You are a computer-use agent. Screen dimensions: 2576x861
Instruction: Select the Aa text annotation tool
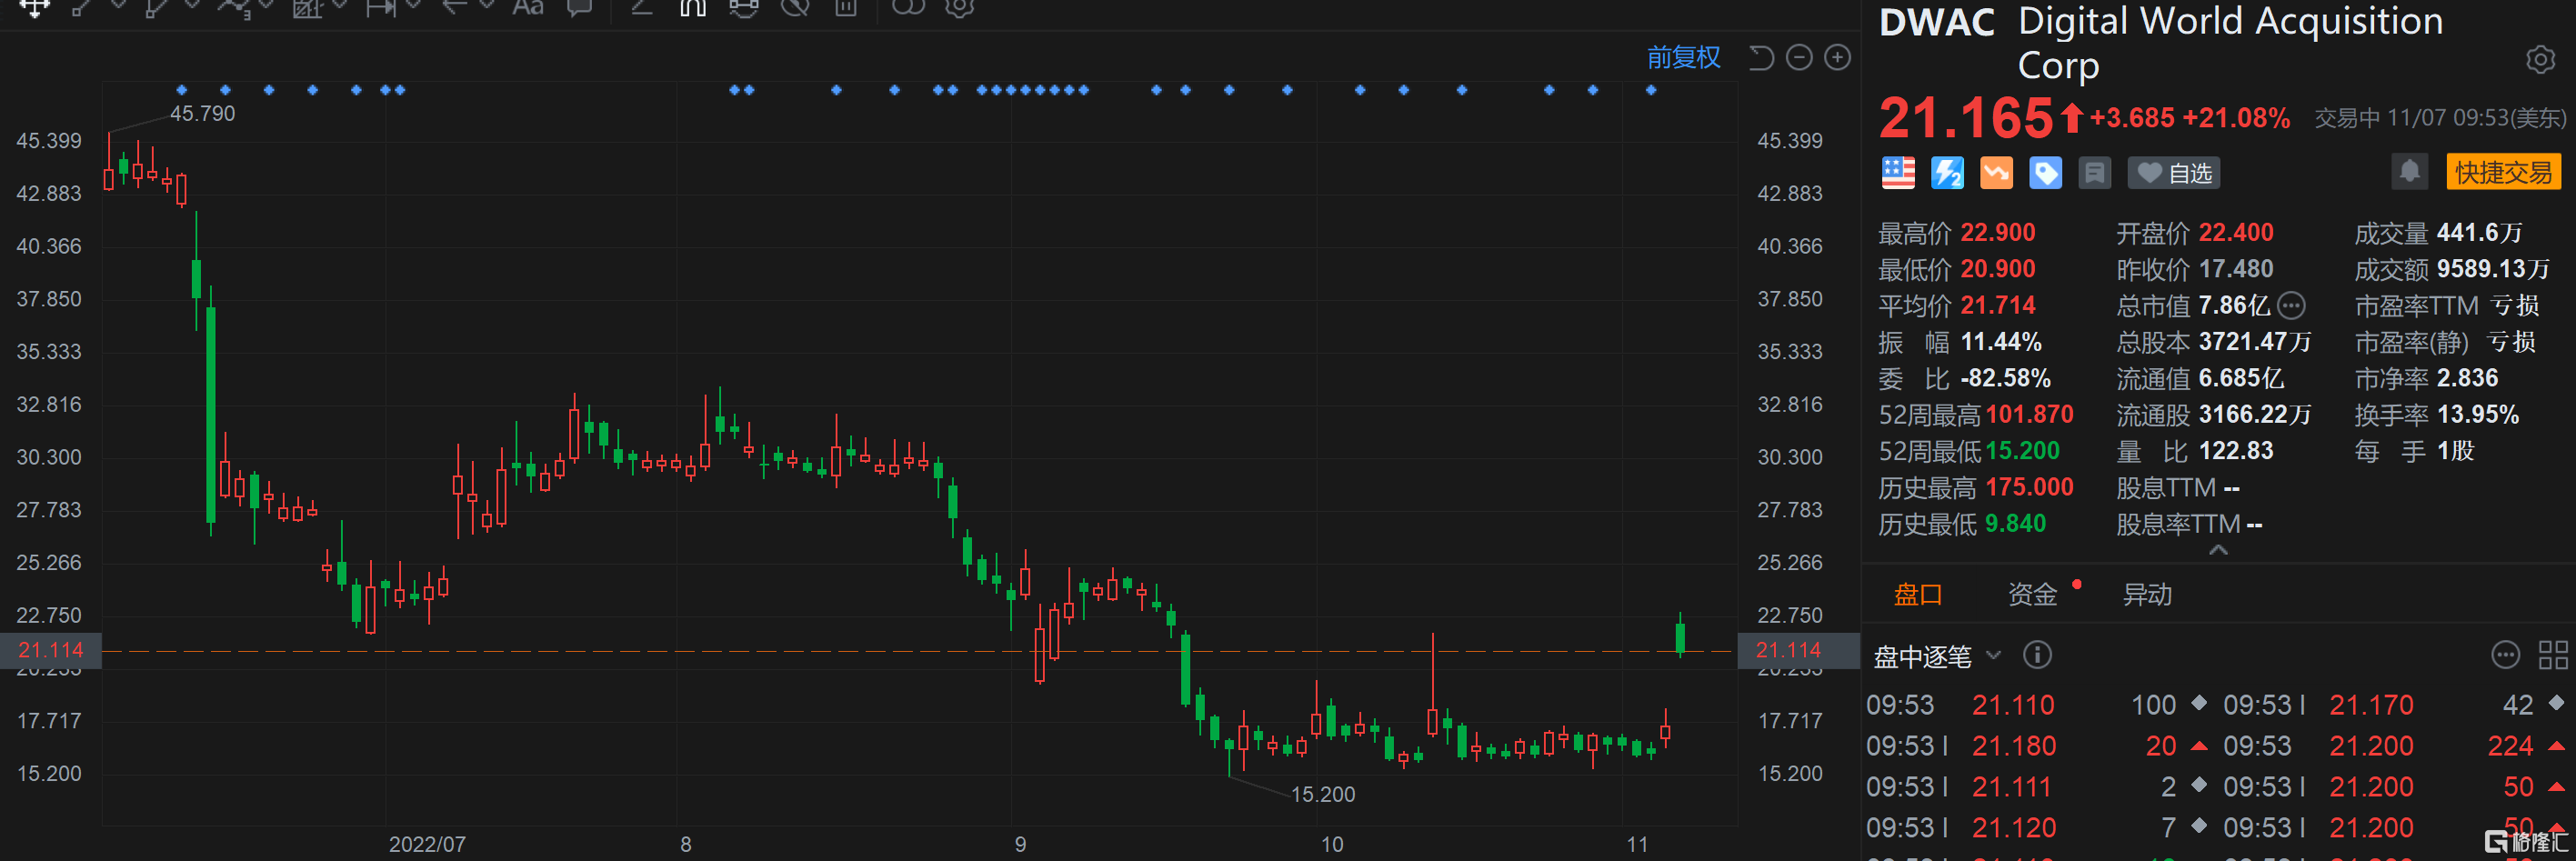(527, 7)
